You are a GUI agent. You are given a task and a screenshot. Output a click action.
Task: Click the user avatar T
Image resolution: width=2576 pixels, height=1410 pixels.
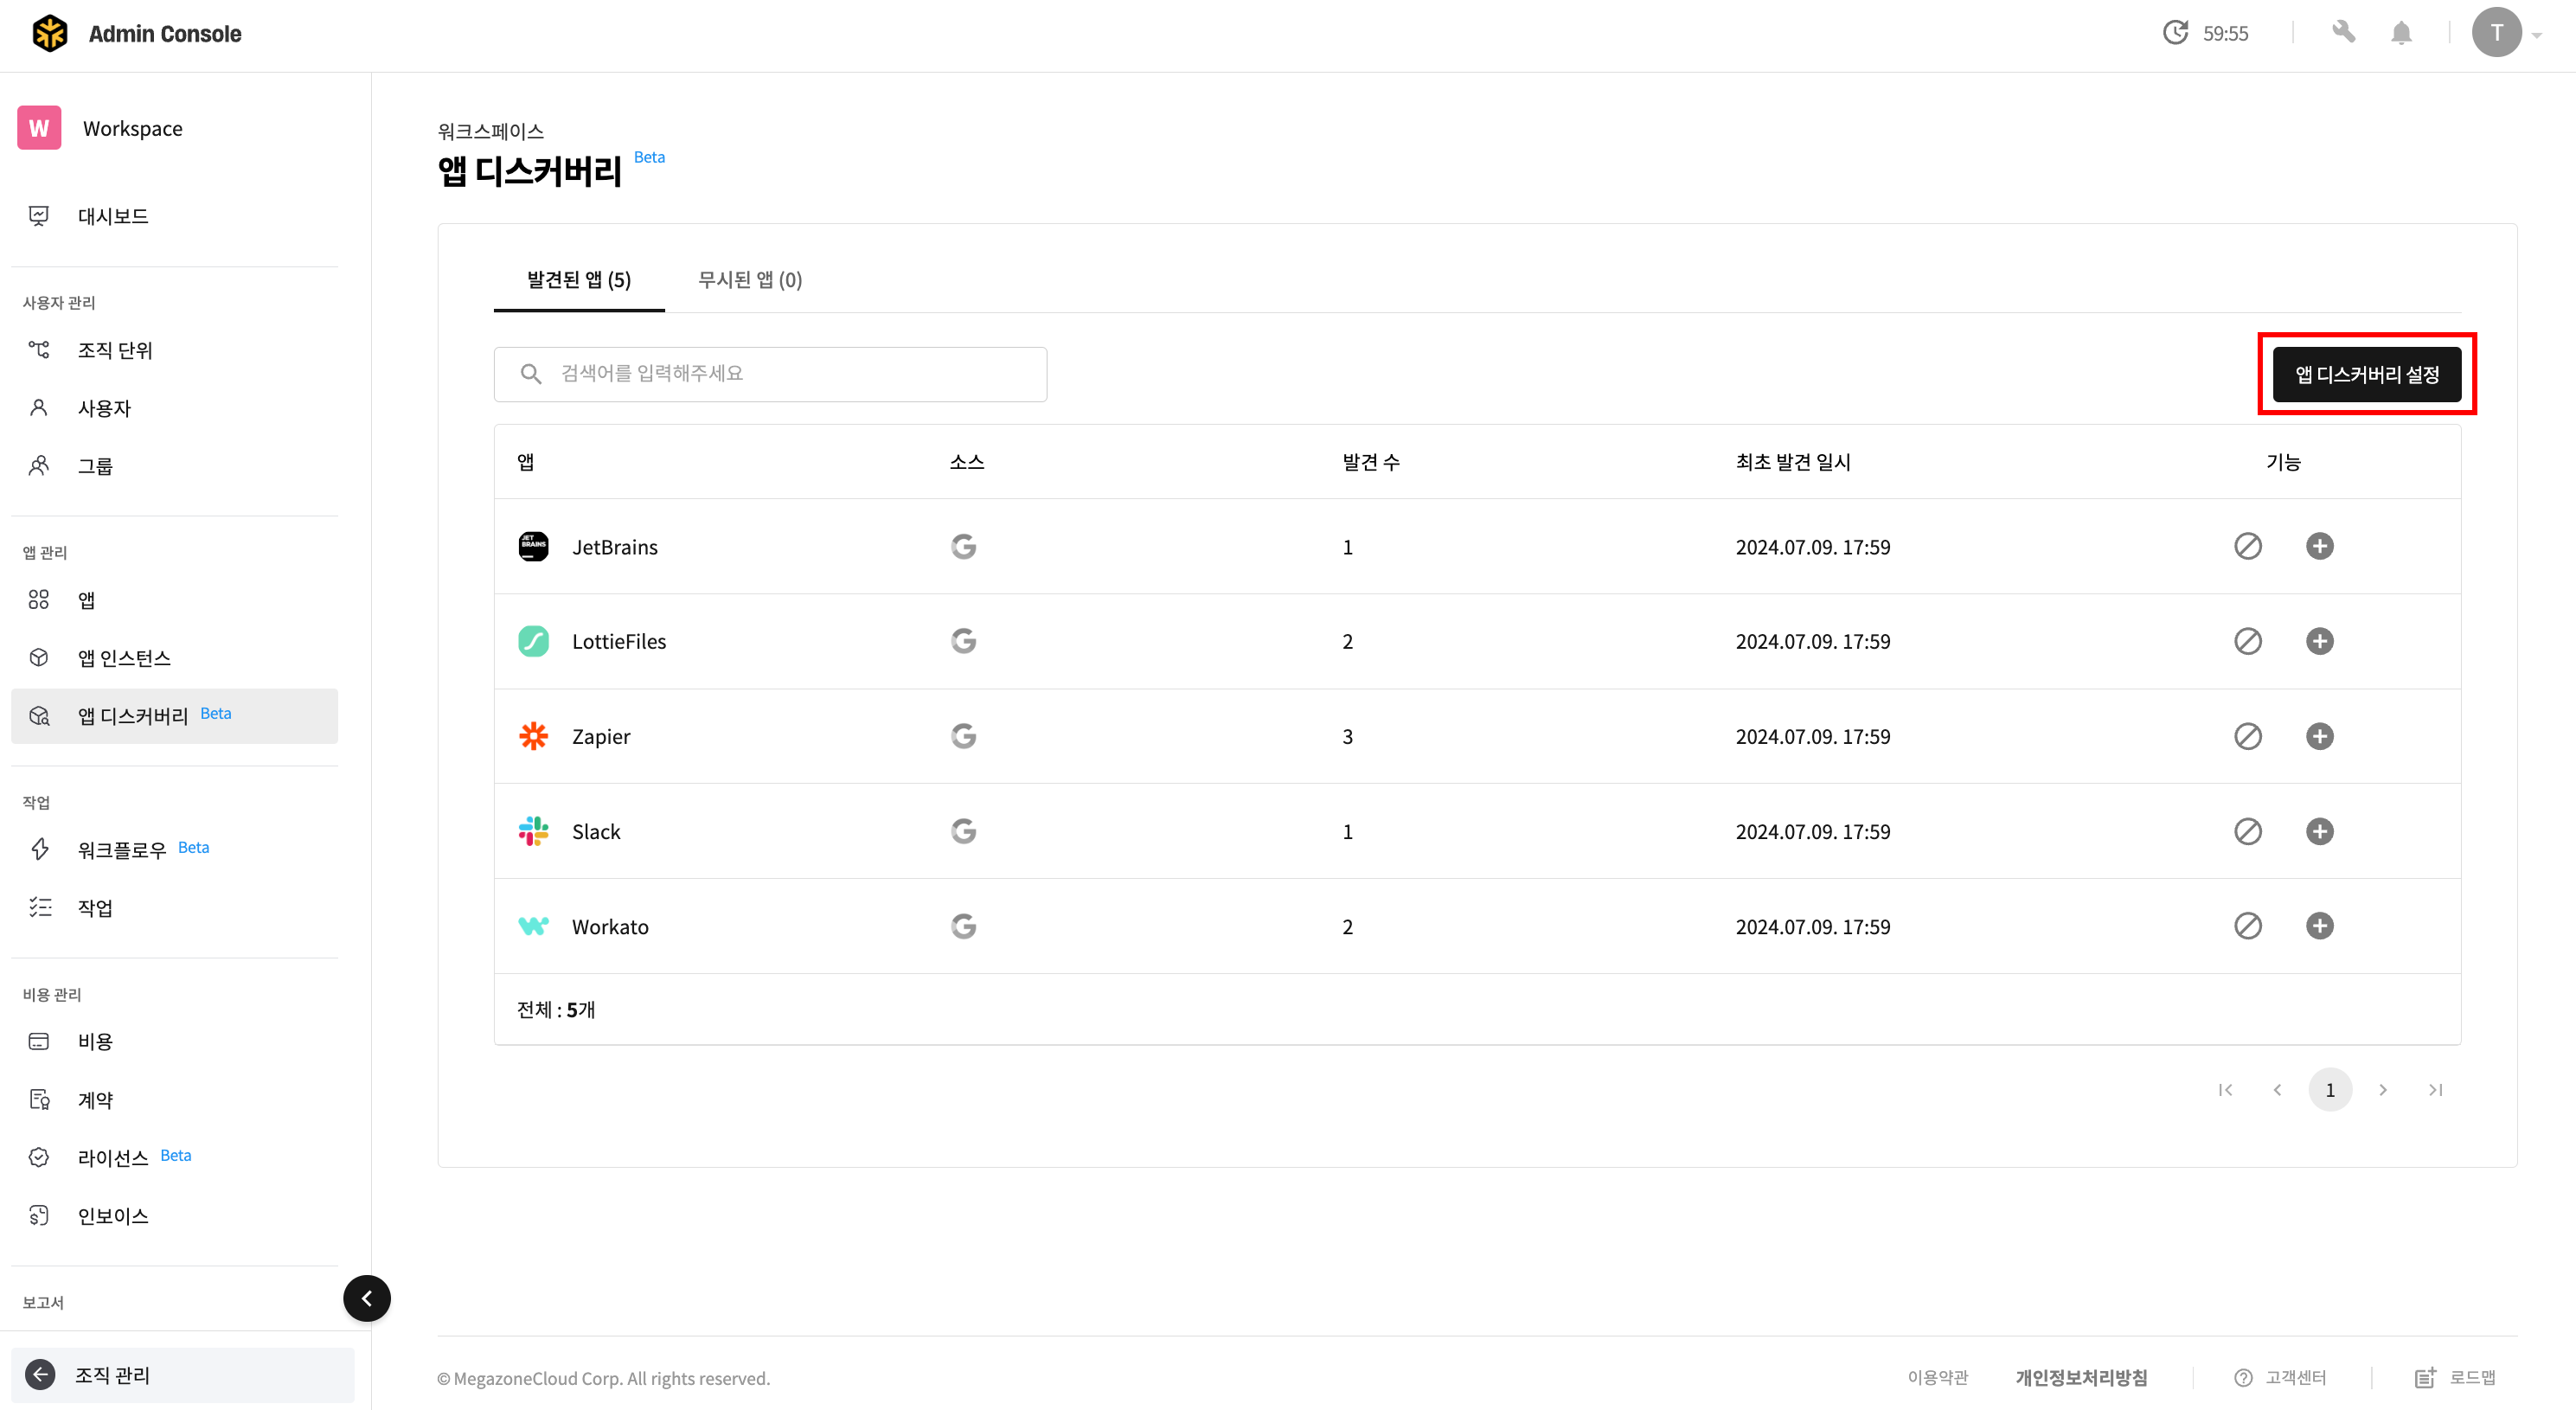point(2496,33)
